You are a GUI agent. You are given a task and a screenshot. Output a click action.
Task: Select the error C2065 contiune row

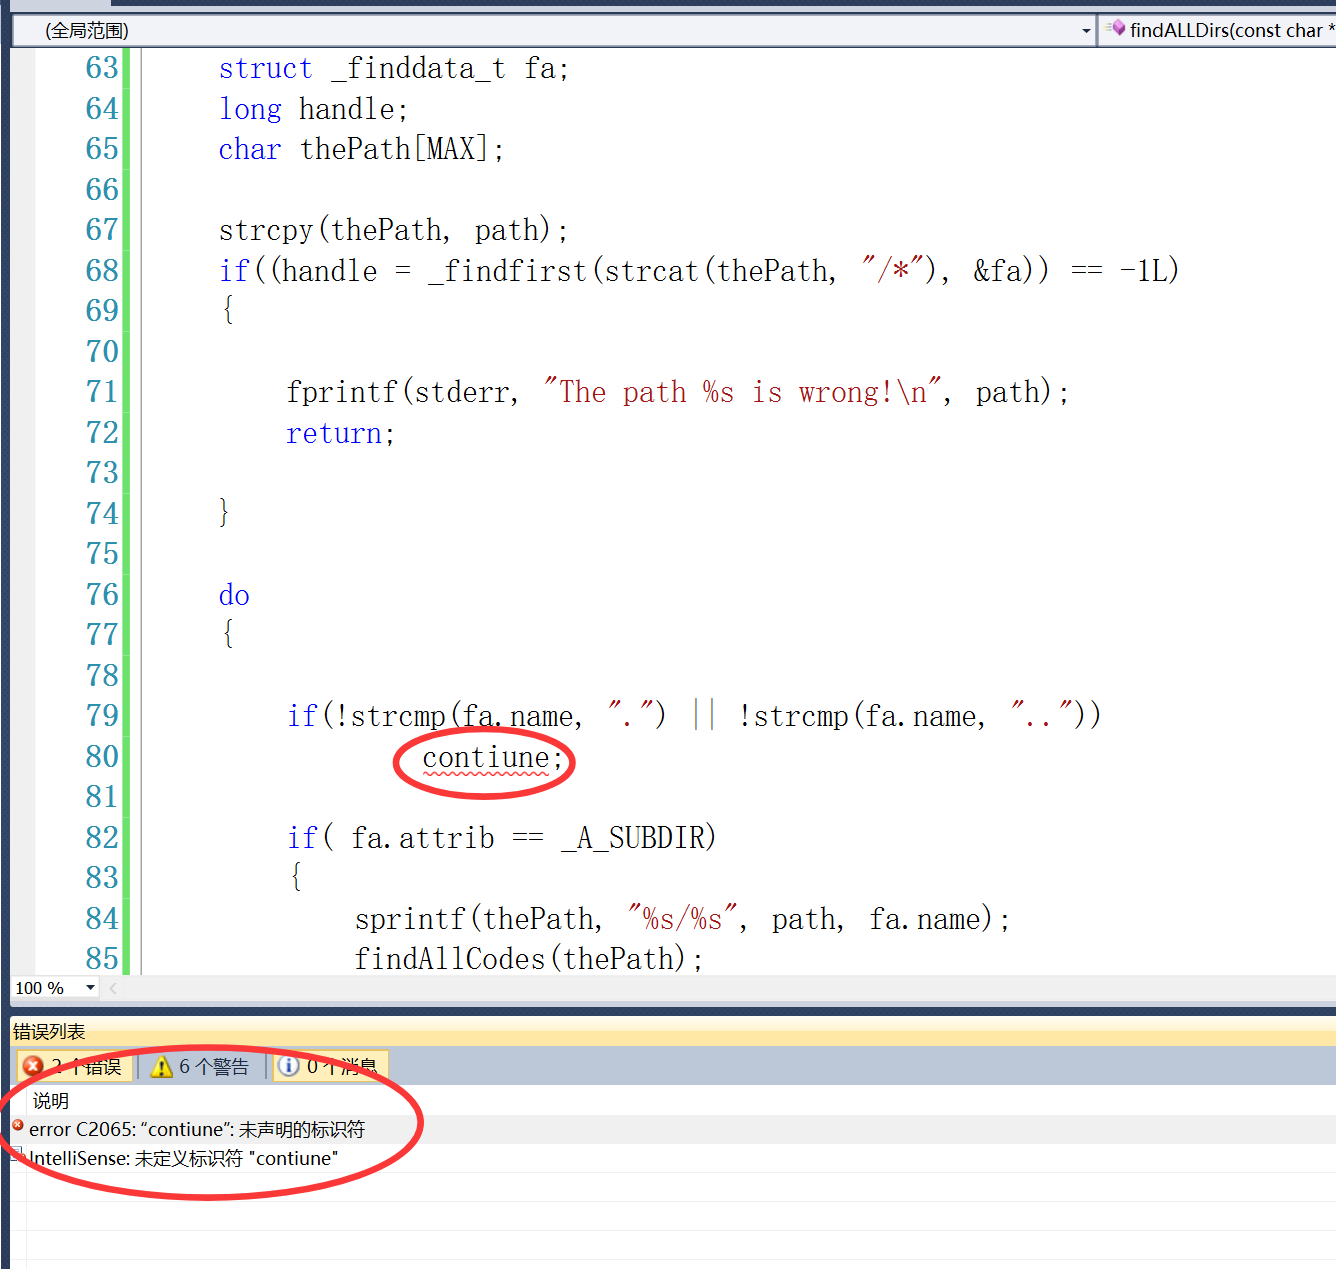[x=672, y=1129]
